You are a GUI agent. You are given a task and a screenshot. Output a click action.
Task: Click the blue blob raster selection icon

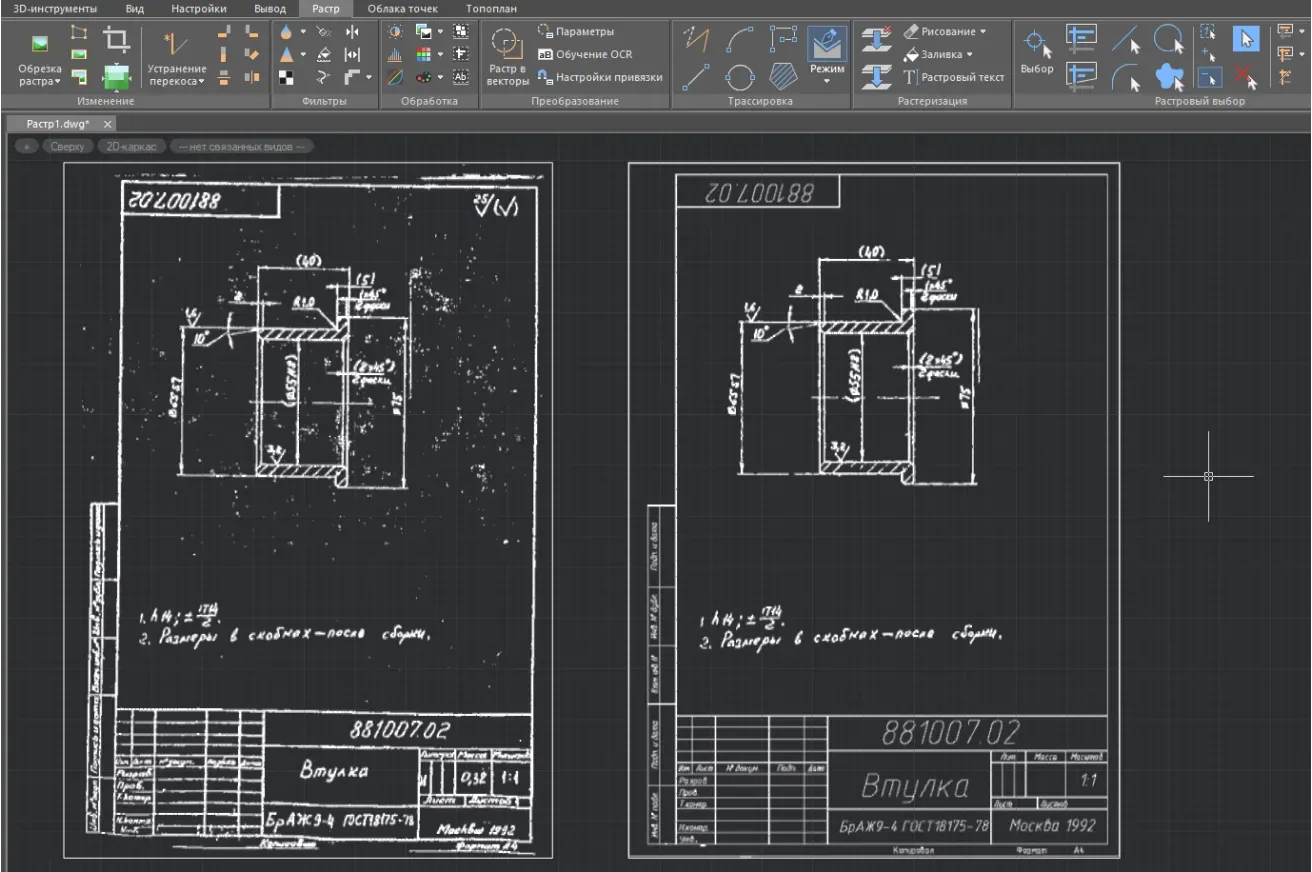tap(1168, 76)
